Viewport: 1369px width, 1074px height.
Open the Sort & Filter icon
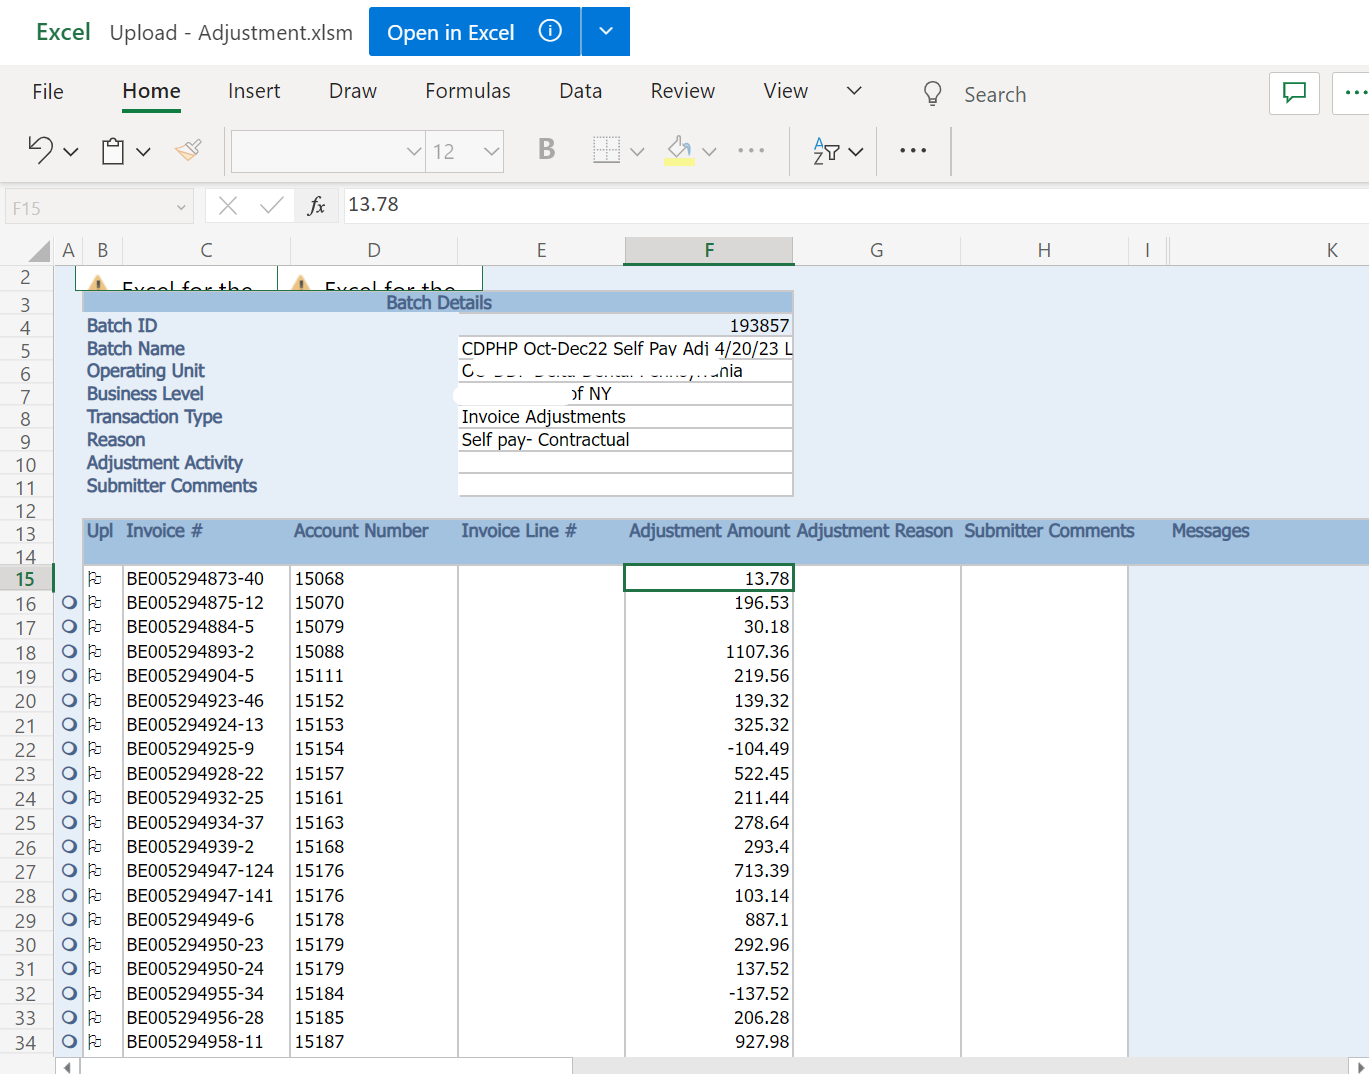[826, 151]
